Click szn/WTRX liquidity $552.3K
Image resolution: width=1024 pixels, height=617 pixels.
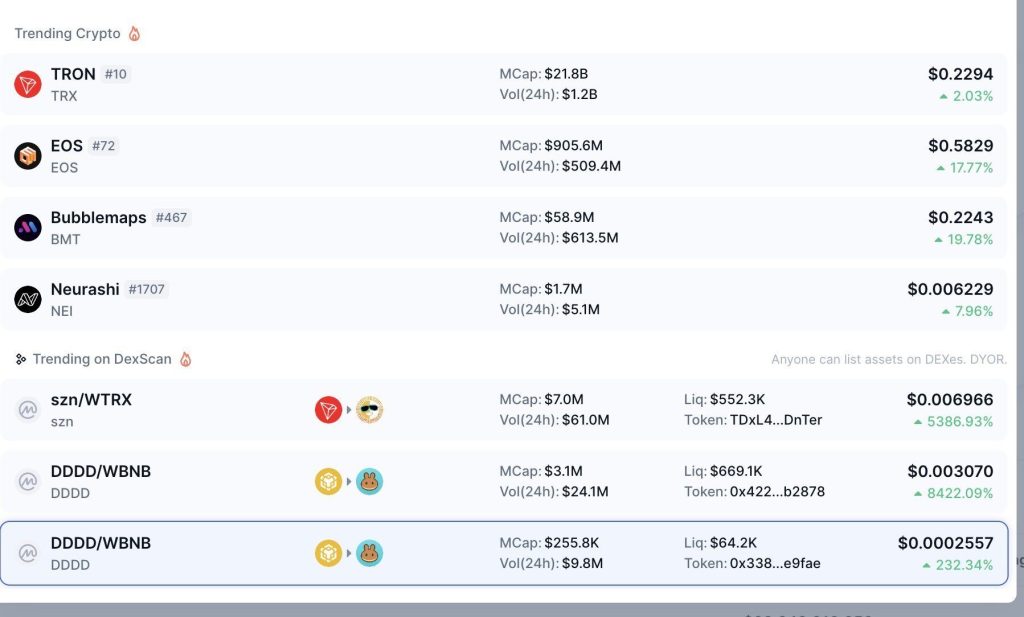click(x=737, y=400)
